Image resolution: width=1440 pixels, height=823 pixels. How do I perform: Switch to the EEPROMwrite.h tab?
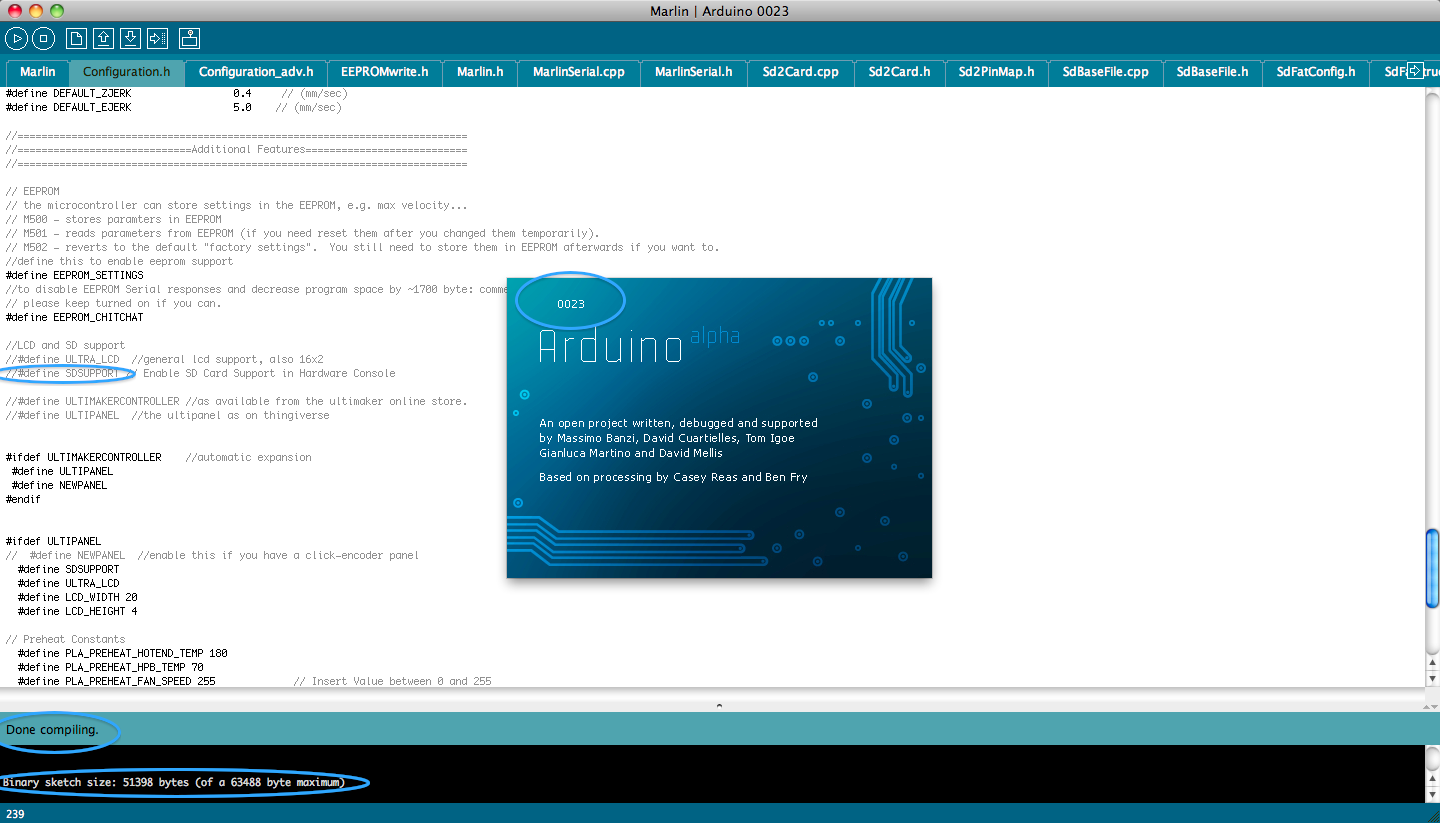[x=385, y=72]
